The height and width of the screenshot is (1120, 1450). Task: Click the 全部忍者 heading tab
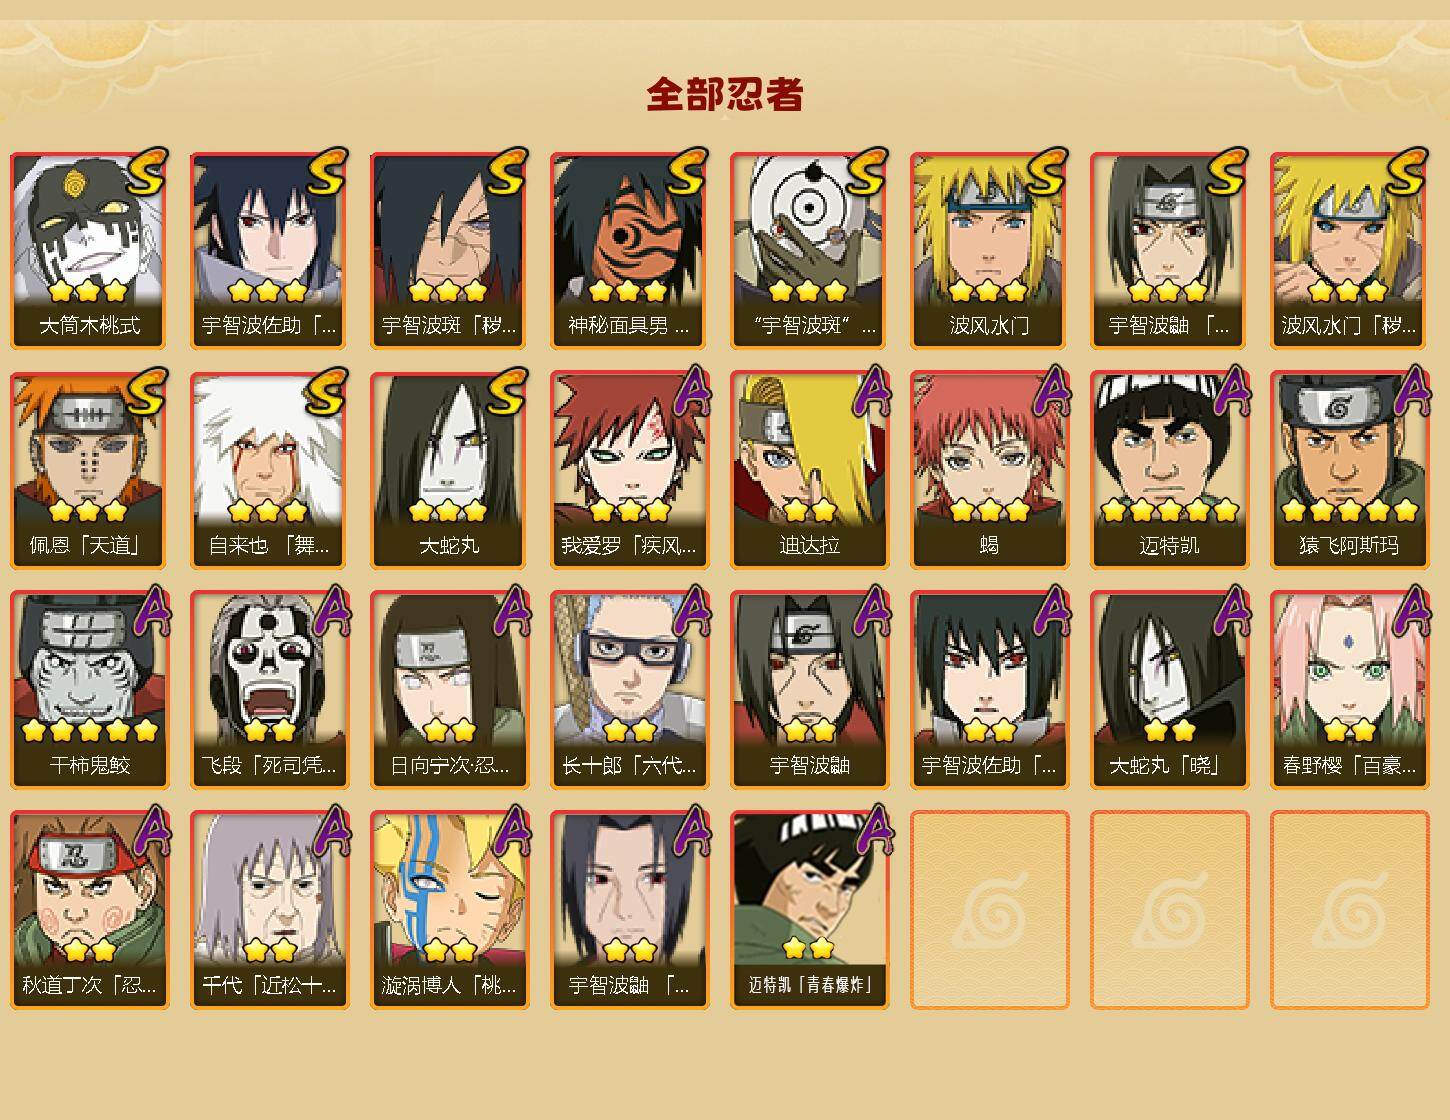coord(725,95)
